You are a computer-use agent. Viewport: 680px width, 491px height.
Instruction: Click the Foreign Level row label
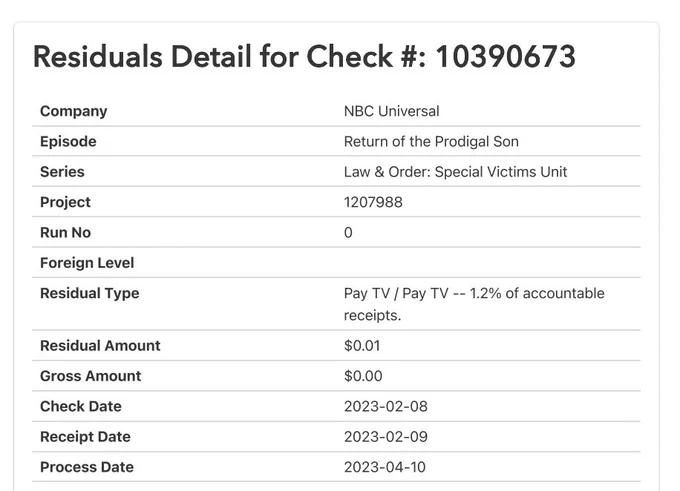pos(87,263)
